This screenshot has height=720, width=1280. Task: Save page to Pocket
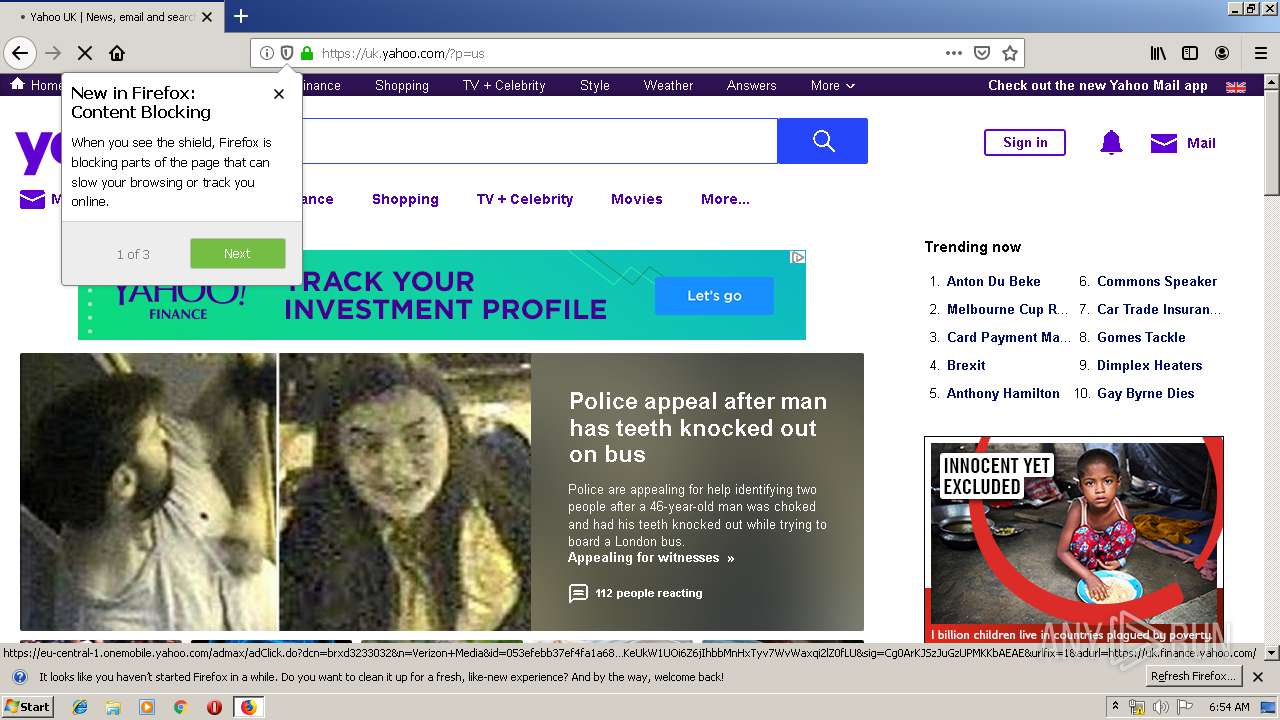click(x=982, y=53)
